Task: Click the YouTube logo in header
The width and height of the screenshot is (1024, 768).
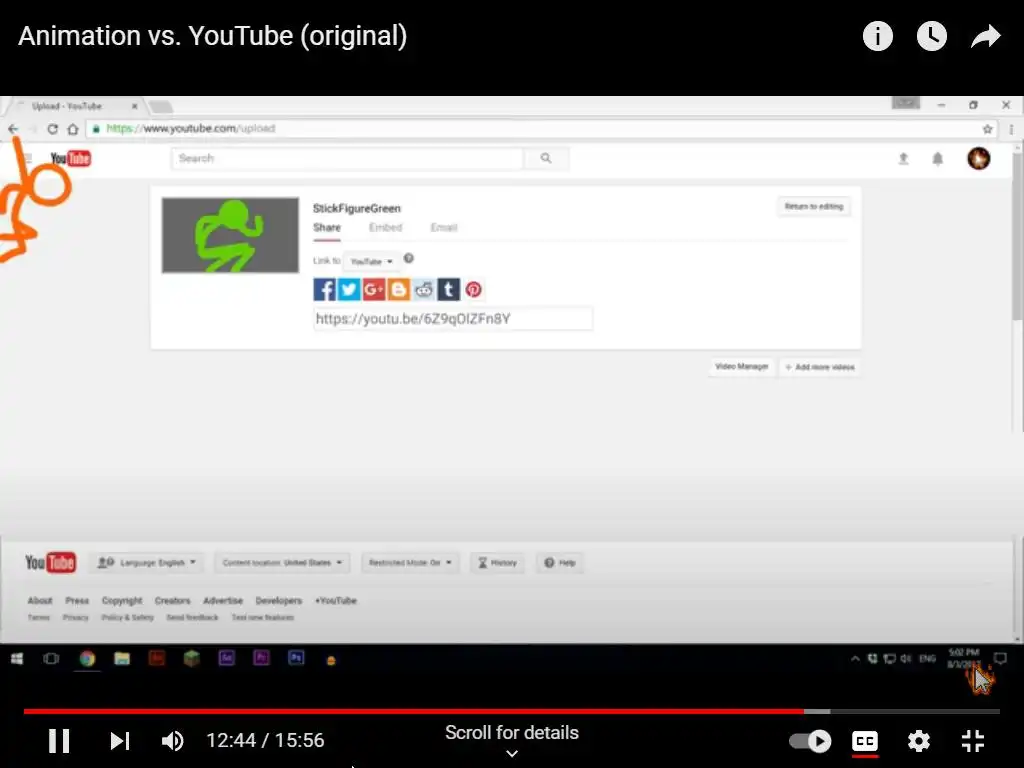Action: click(71, 158)
